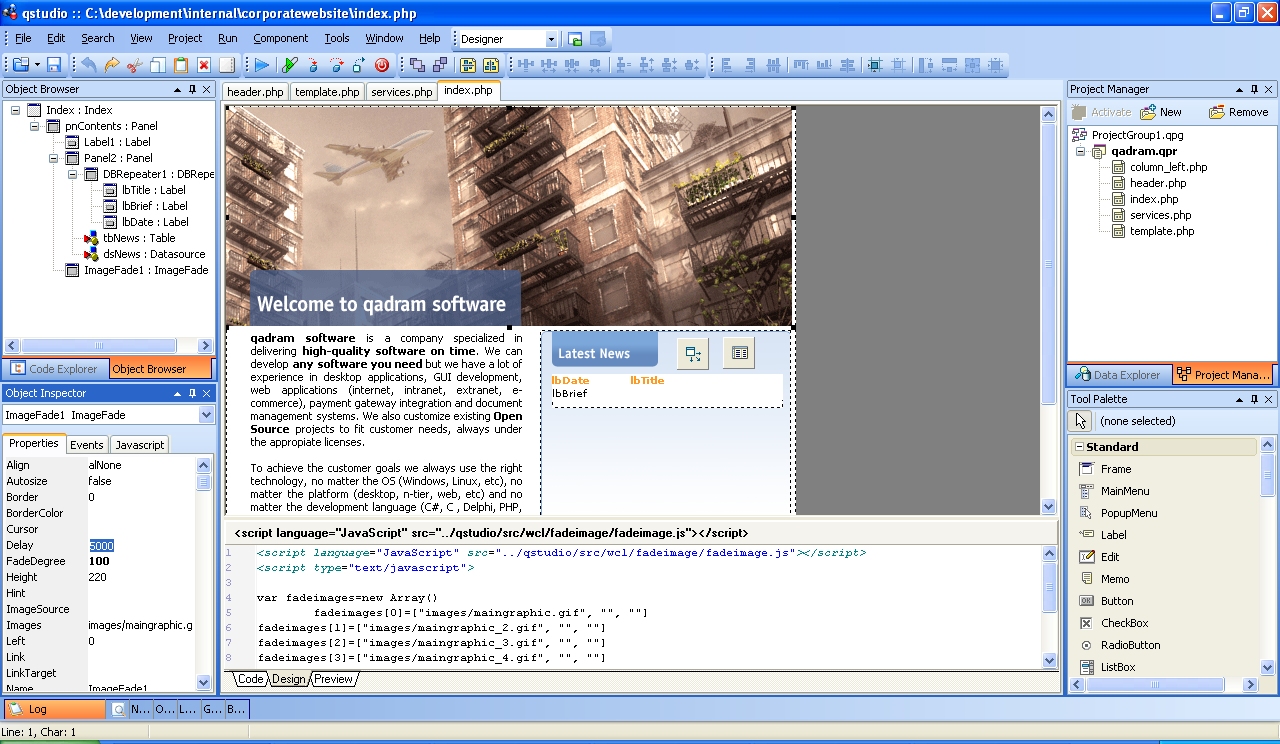This screenshot has width=1280, height=744.
Task: Click the Run (blue play) toolbar icon
Action: 262,65
